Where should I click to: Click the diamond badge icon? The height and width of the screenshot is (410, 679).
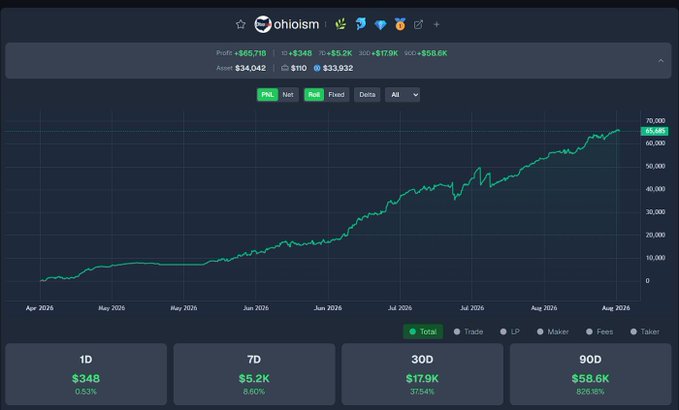[x=380, y=25]
